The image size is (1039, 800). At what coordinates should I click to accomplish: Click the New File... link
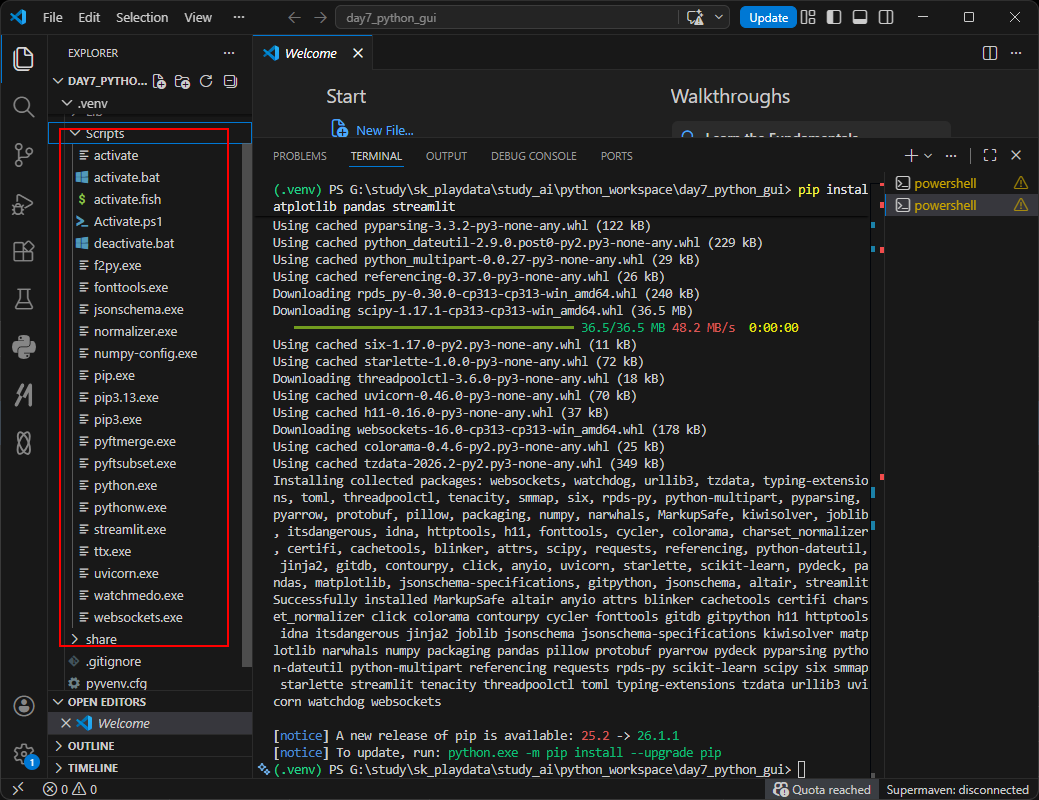click(x=384, y=130)
